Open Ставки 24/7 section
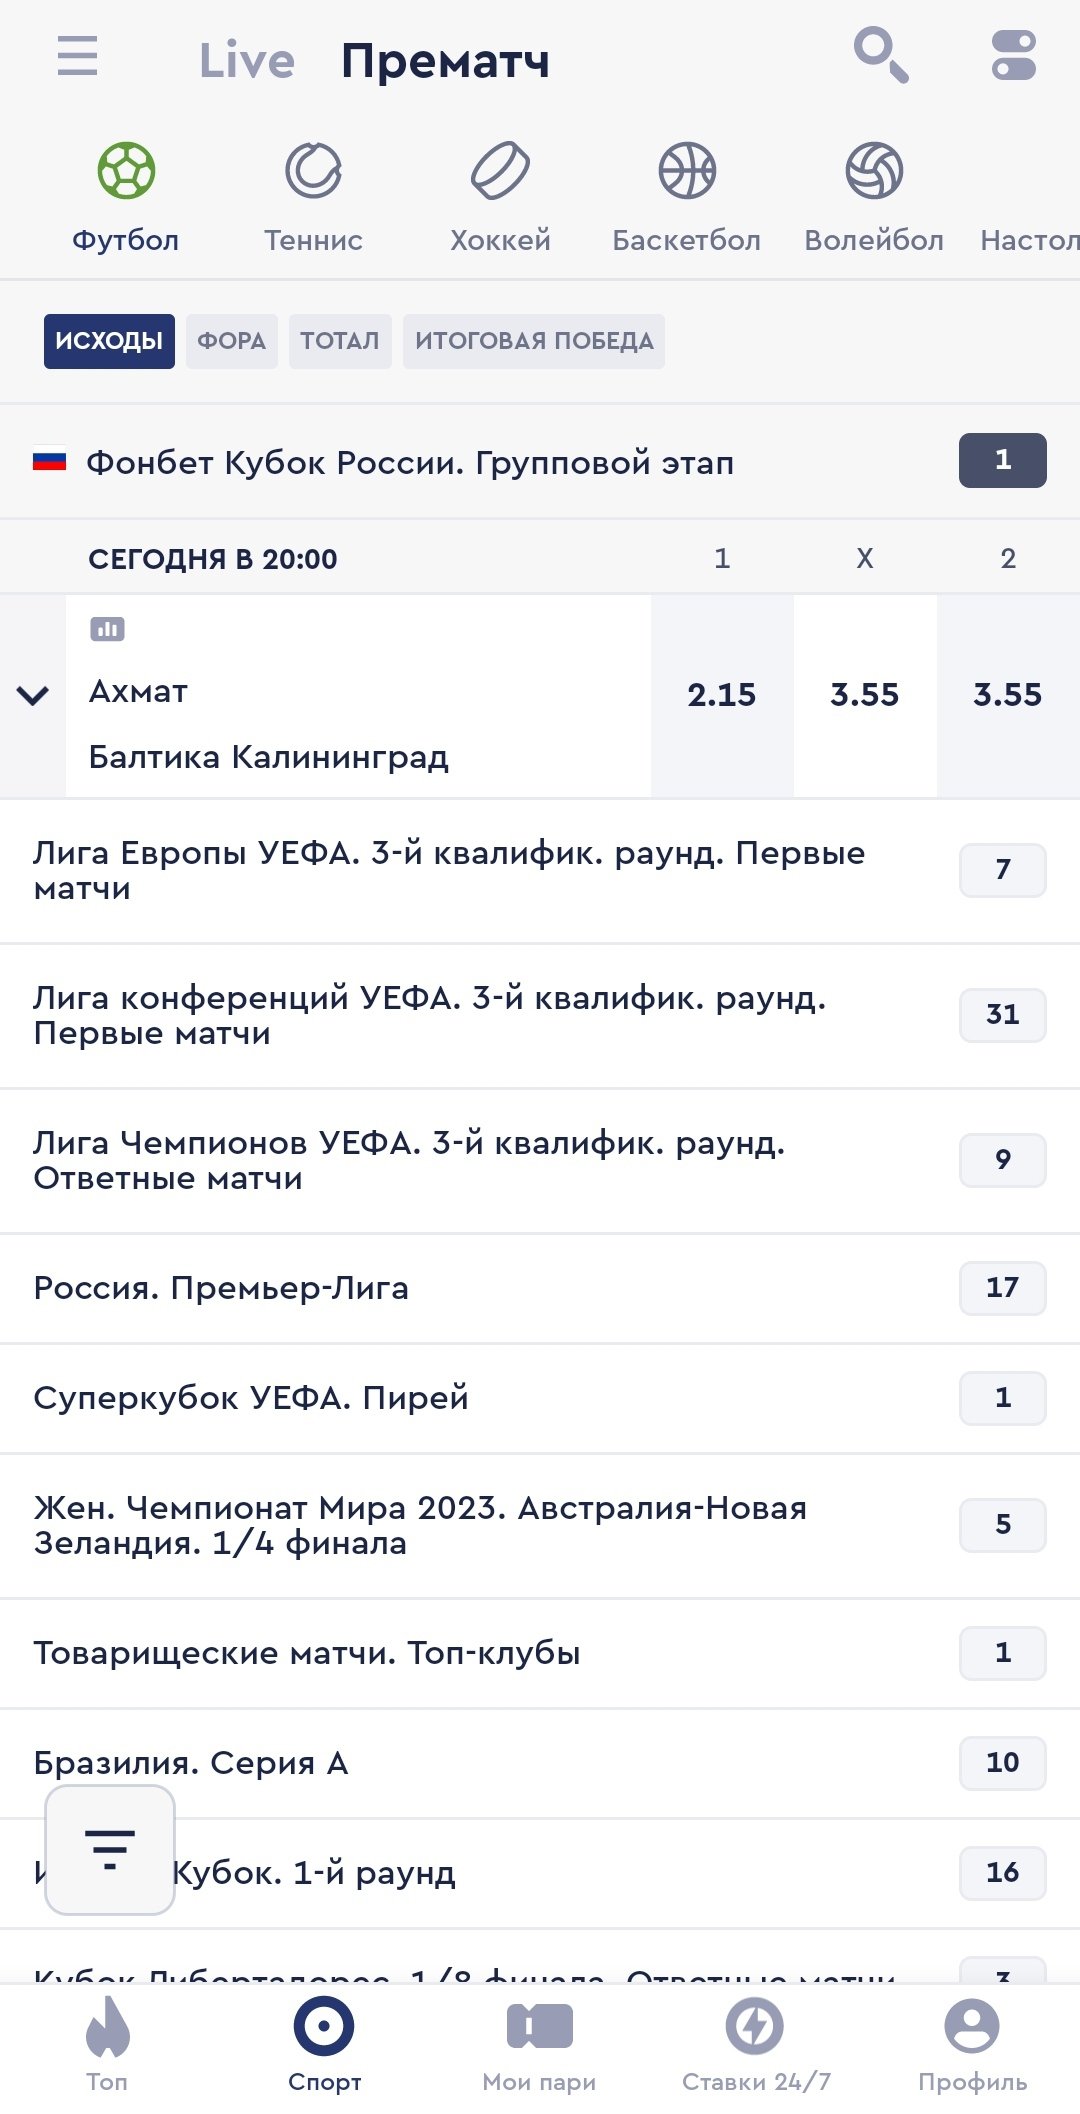This screenshot has width=1080, height=2114. click(755, 2043)
